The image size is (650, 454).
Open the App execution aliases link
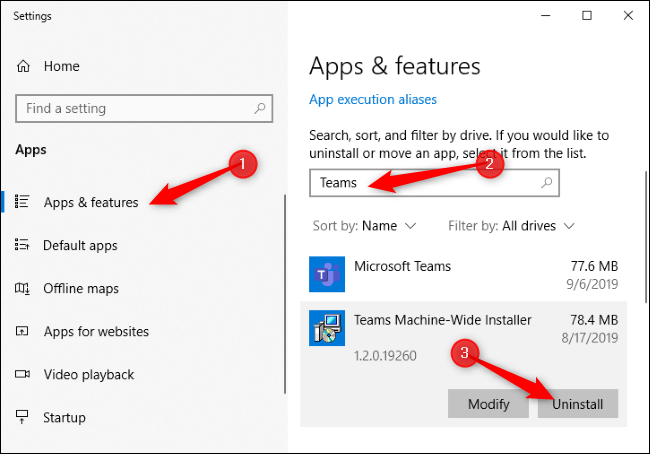coord(373,100)
